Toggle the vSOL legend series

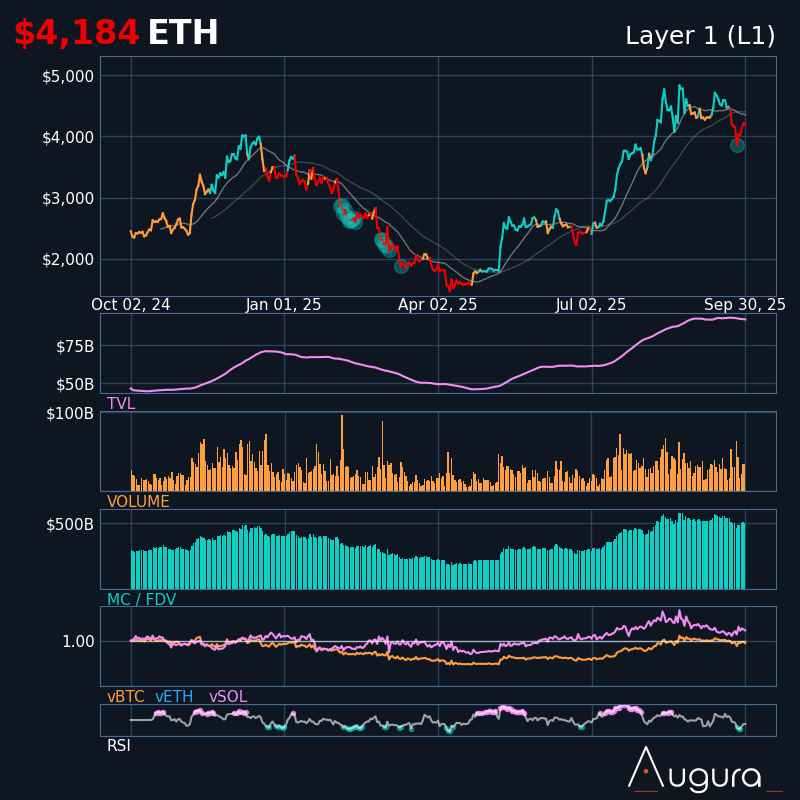[x=228, y=697]
